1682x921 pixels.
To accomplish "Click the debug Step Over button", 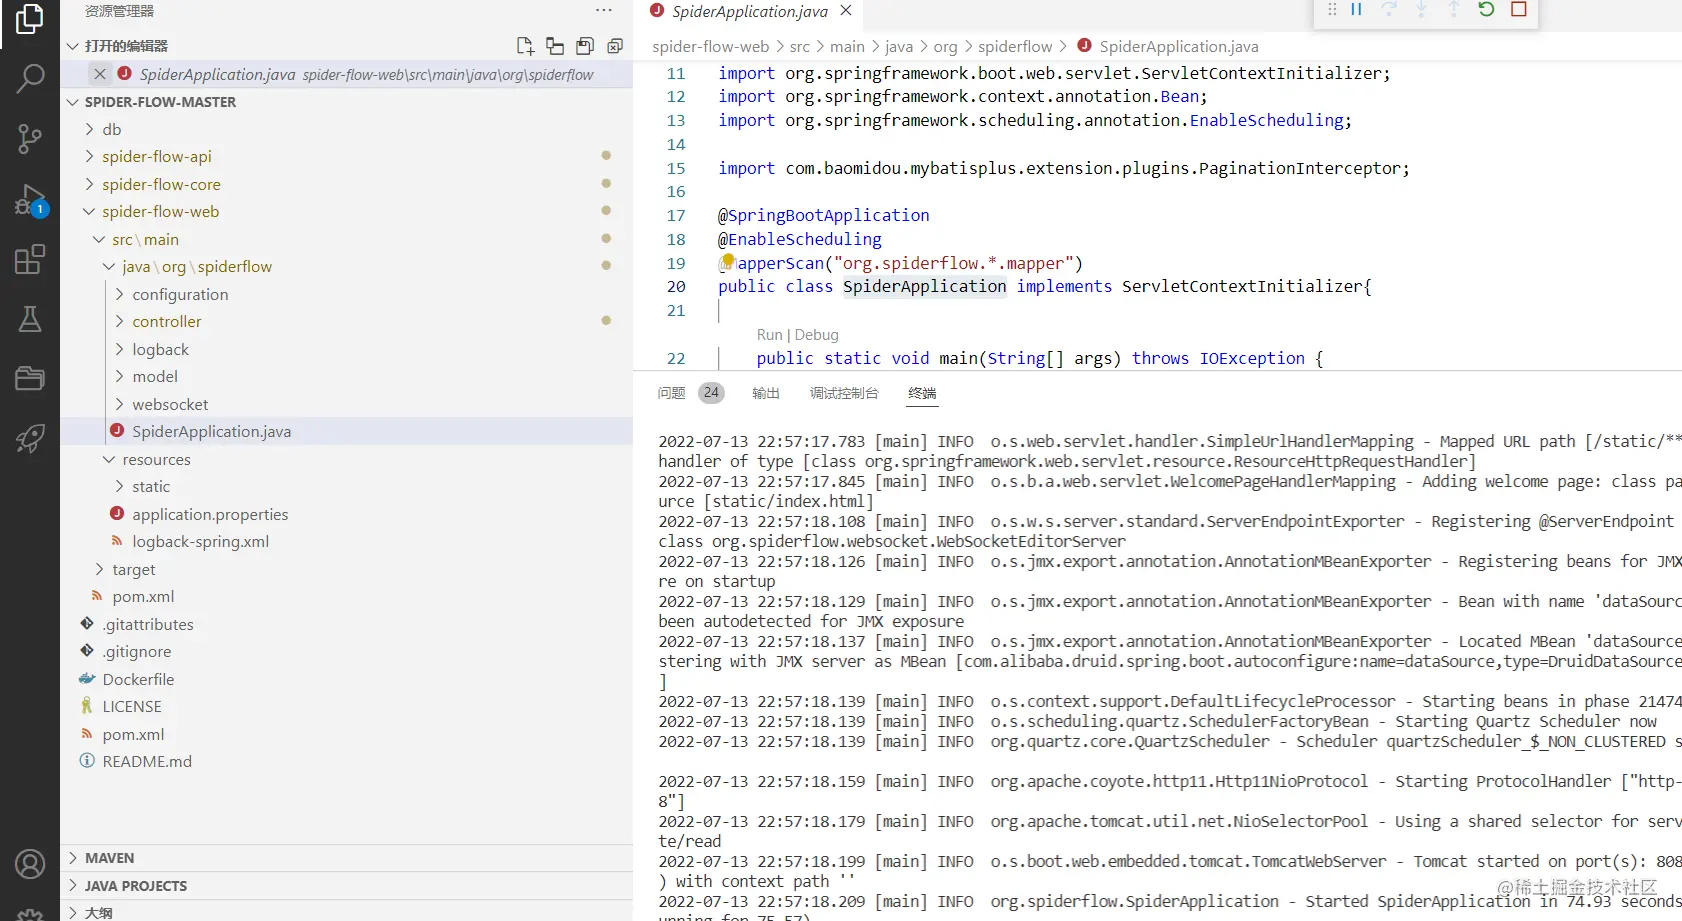I will 1389,9.
